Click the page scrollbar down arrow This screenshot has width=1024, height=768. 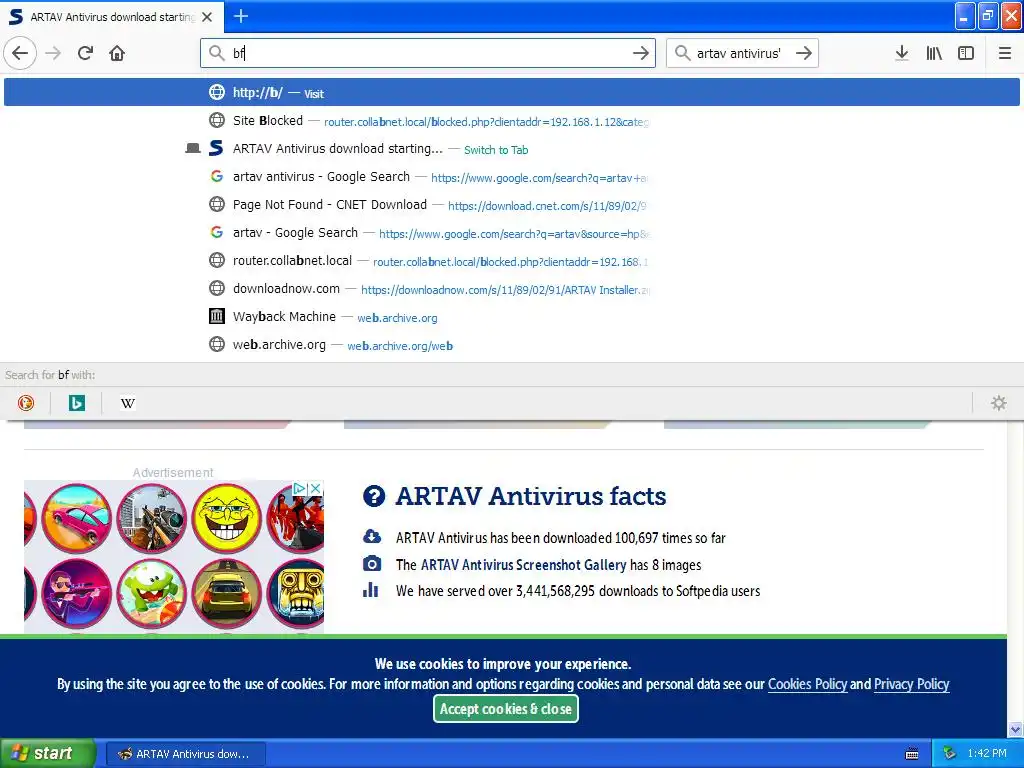(x=1016, y=729)
